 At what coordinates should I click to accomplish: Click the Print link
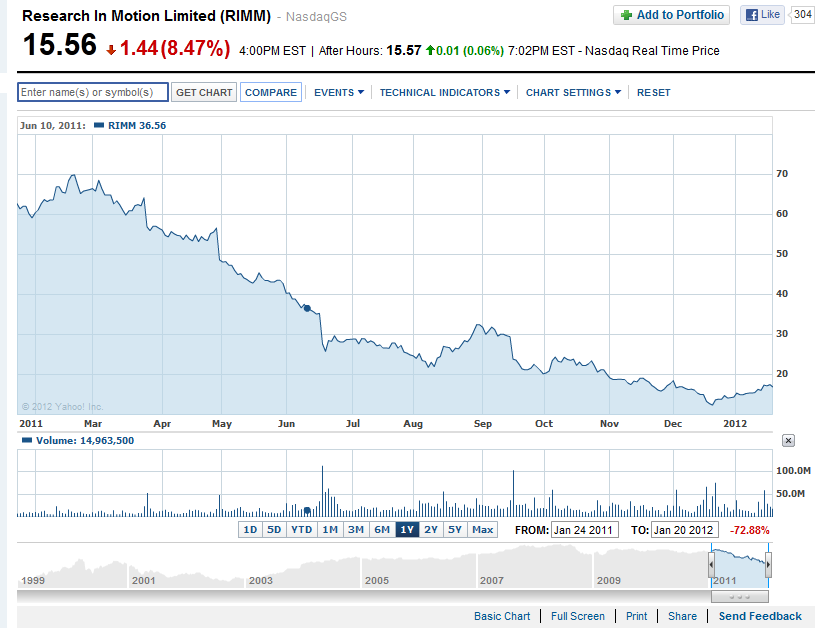pyautogui.click(x=637, y=616)
